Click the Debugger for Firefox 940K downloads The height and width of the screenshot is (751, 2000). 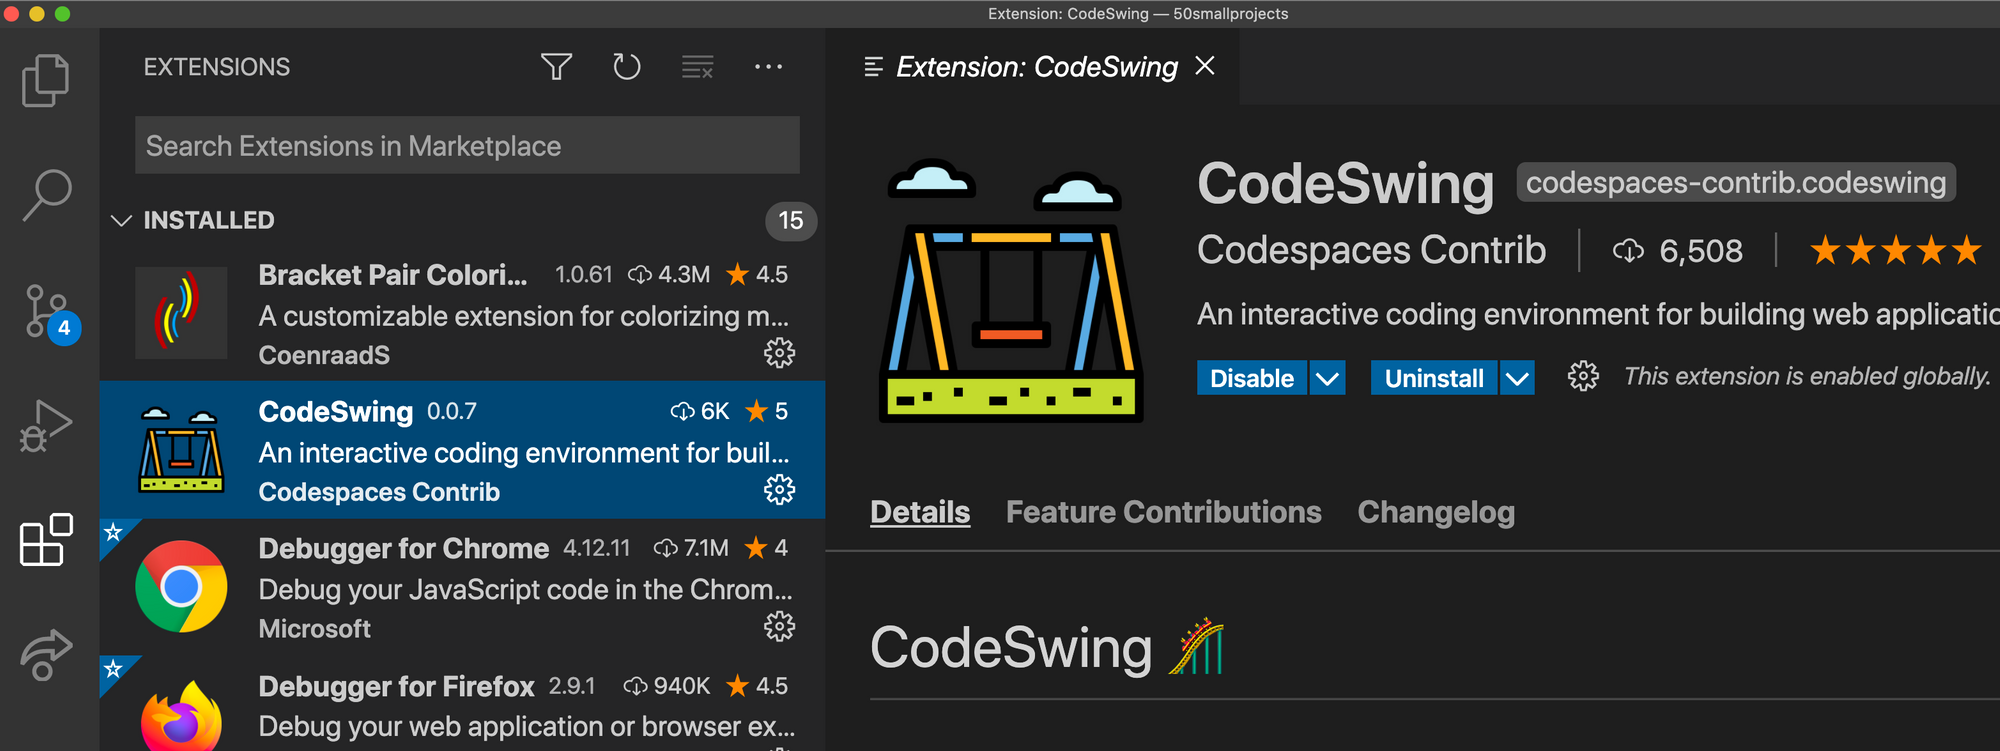click(666, 686)
